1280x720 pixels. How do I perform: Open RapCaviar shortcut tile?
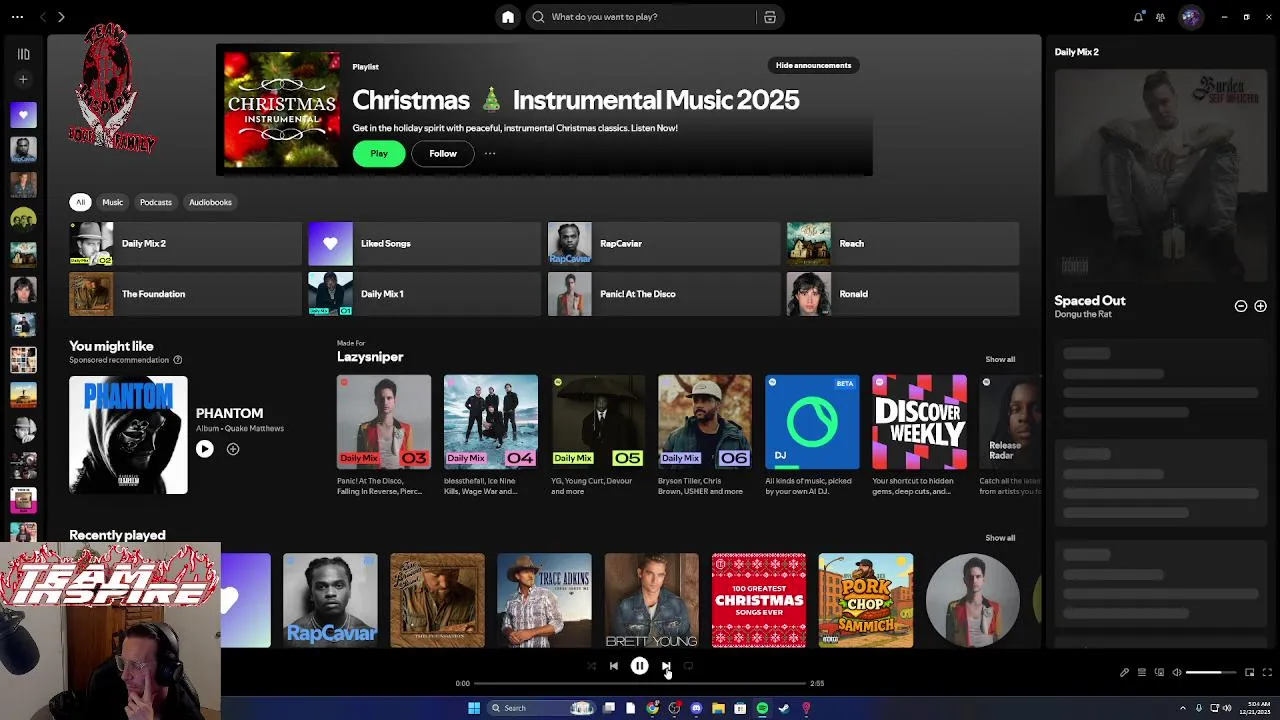pos(664,244)
